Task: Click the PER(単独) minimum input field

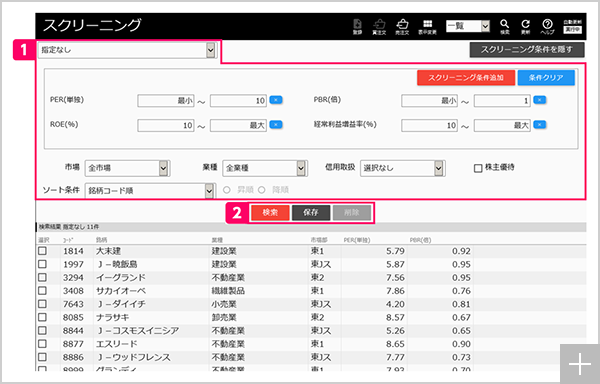Action: coord(166,101)
